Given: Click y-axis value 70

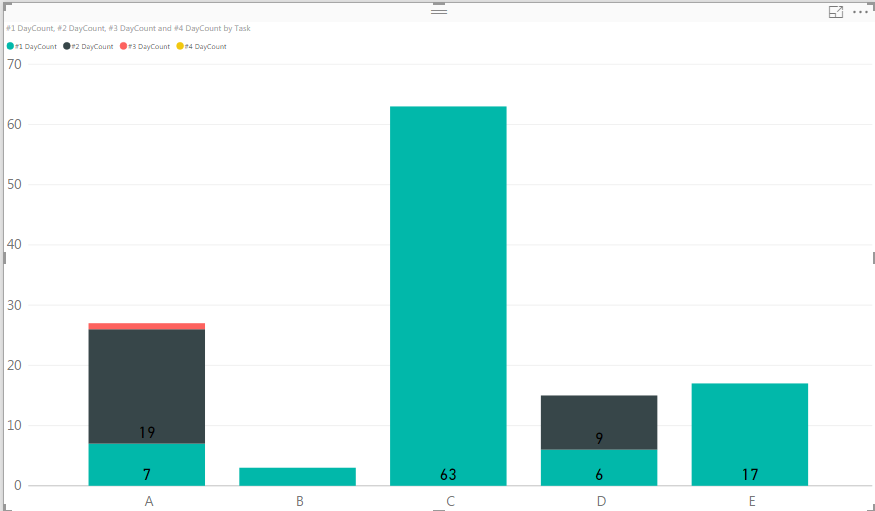Looking at the screenshot, I should coord(14,64).
